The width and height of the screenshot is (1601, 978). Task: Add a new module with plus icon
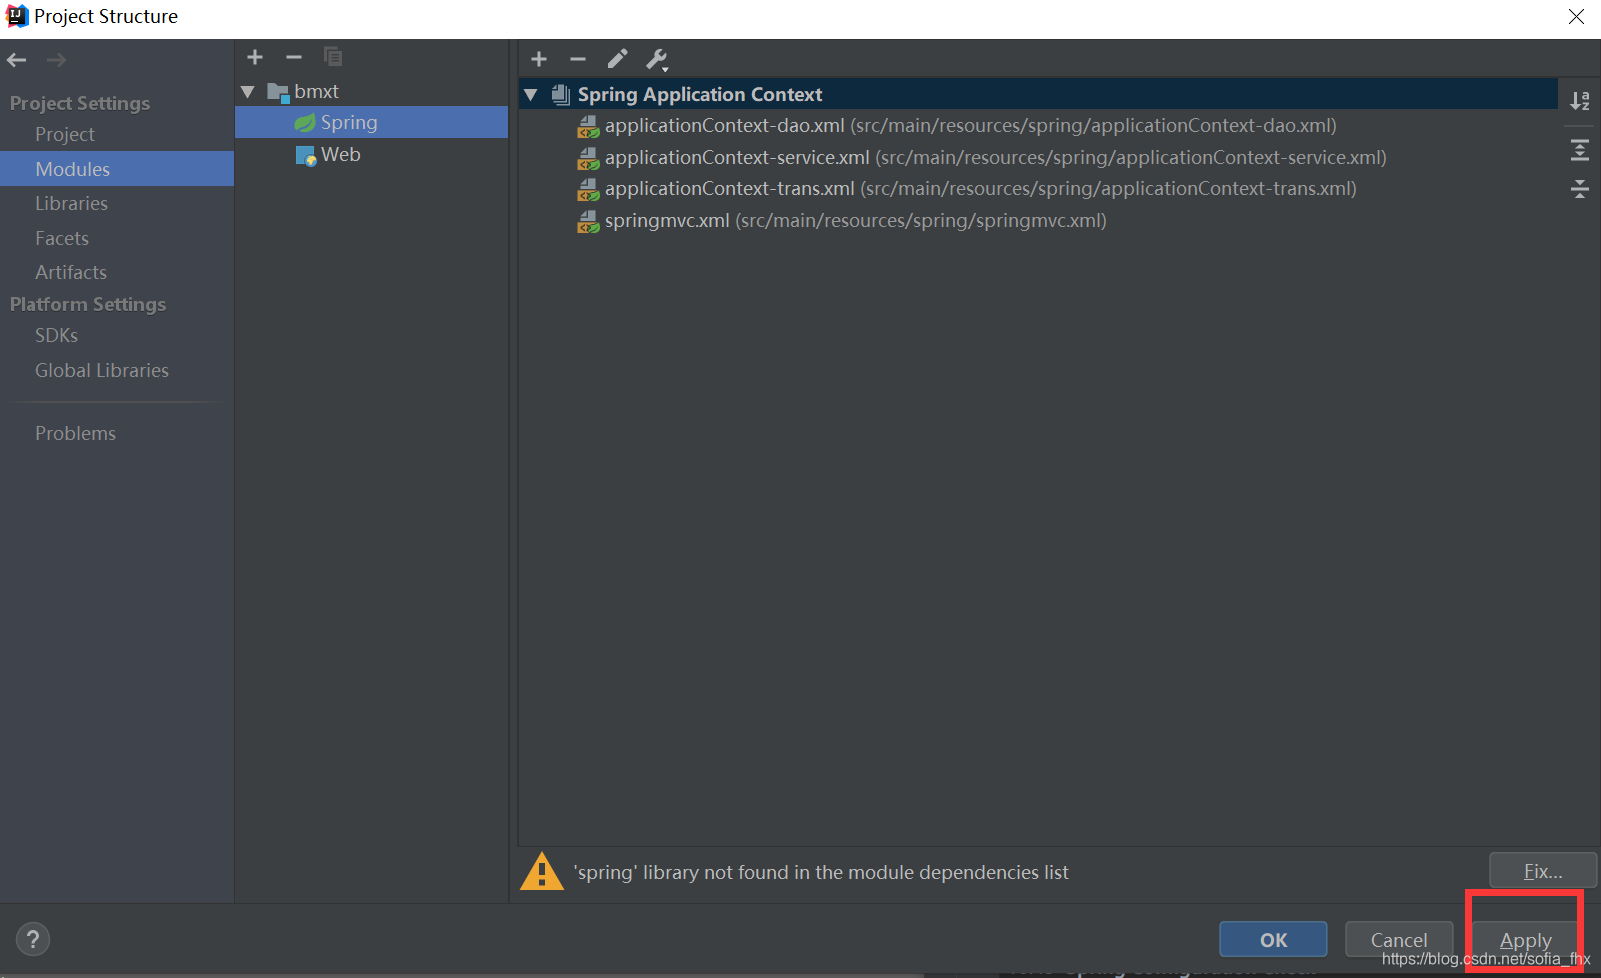[255, 57]
